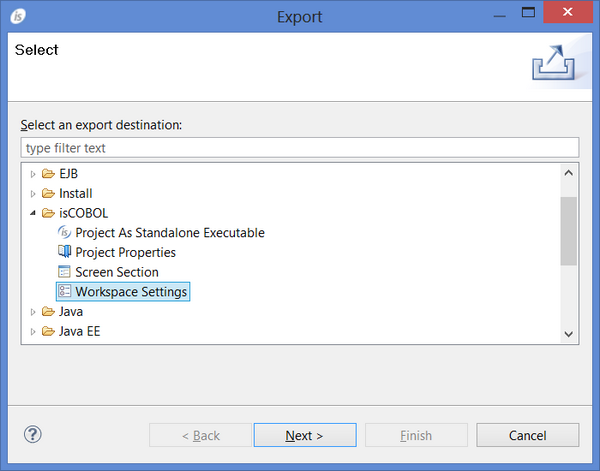Close the Export dialog window

point(568,12)
